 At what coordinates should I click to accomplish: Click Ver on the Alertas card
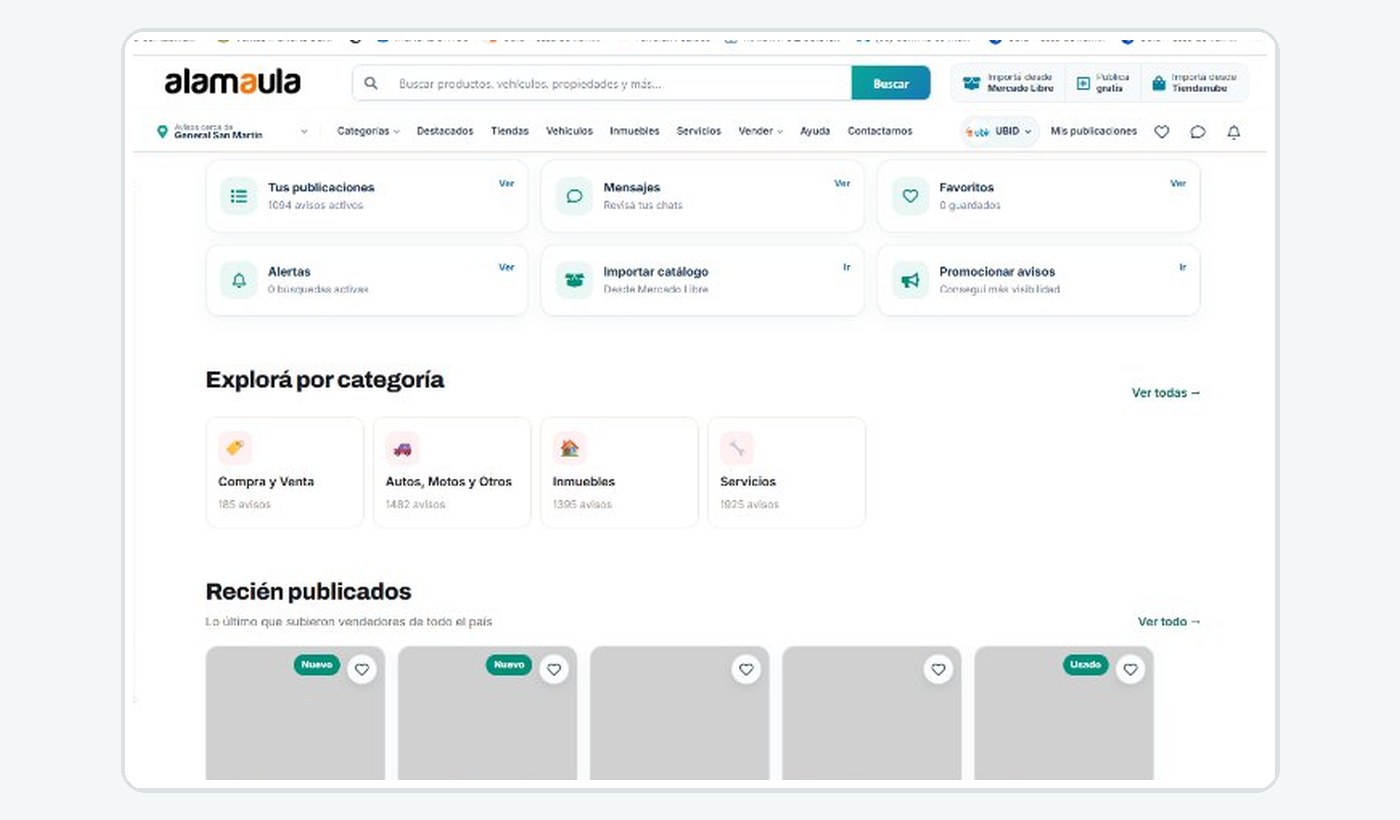click(506, 268)
